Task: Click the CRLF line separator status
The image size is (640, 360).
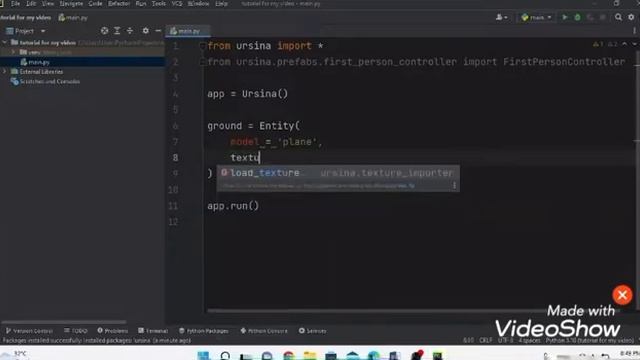Action: [x=485, y=340]
